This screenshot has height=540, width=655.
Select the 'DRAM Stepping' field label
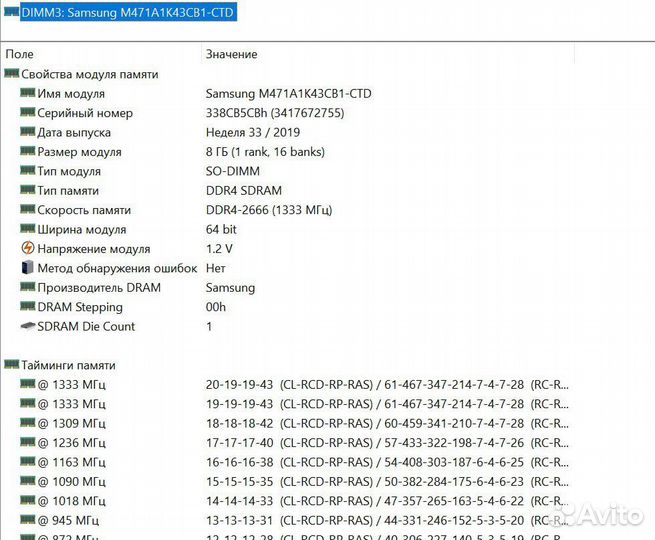(80, 307)
